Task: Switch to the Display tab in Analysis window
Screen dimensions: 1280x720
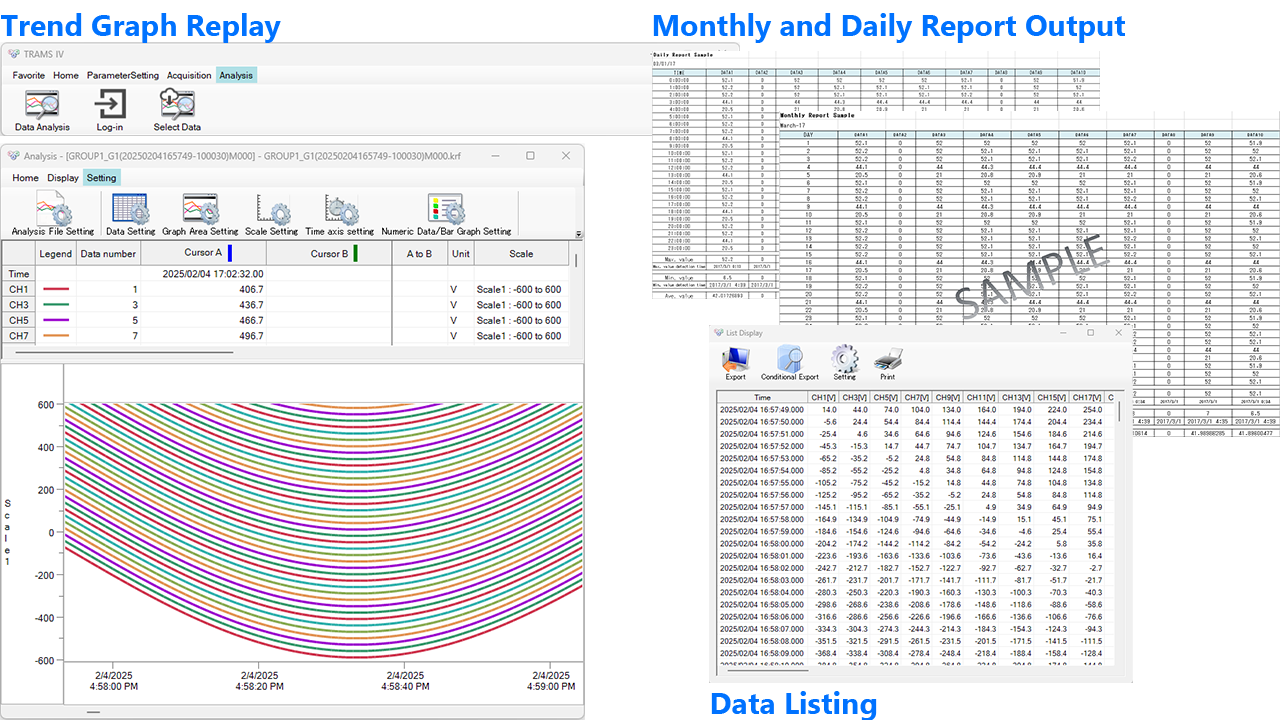Action: click(63, 178)
